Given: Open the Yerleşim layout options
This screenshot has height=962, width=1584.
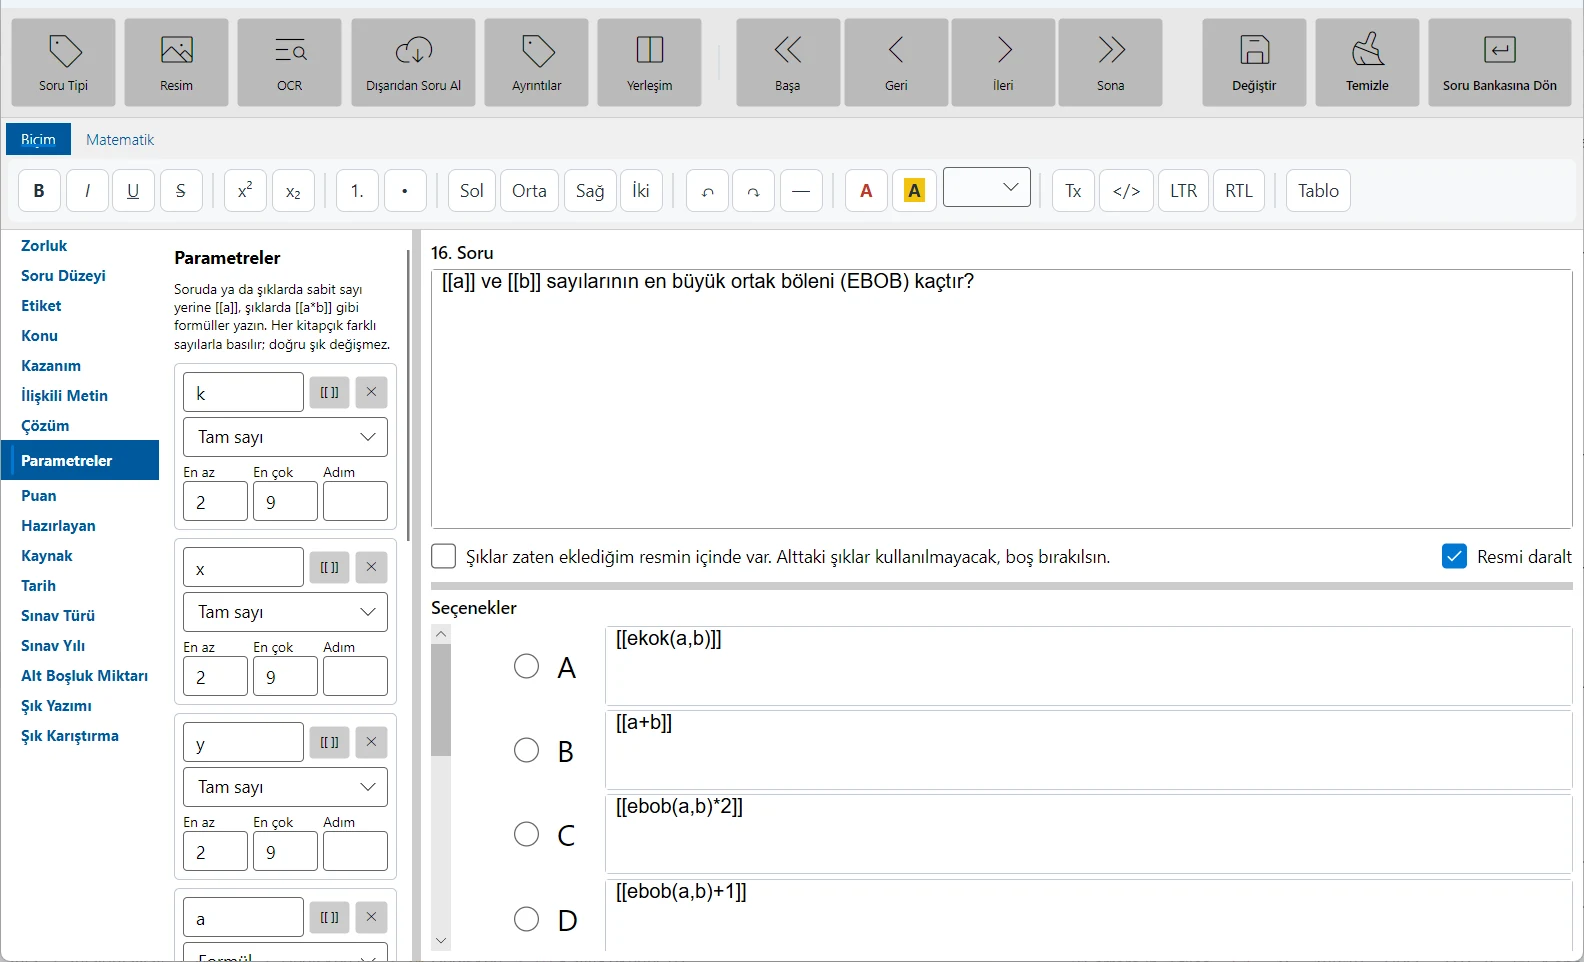Looking at the screenshot, I should pyautogui.click(x=650, y=62).
